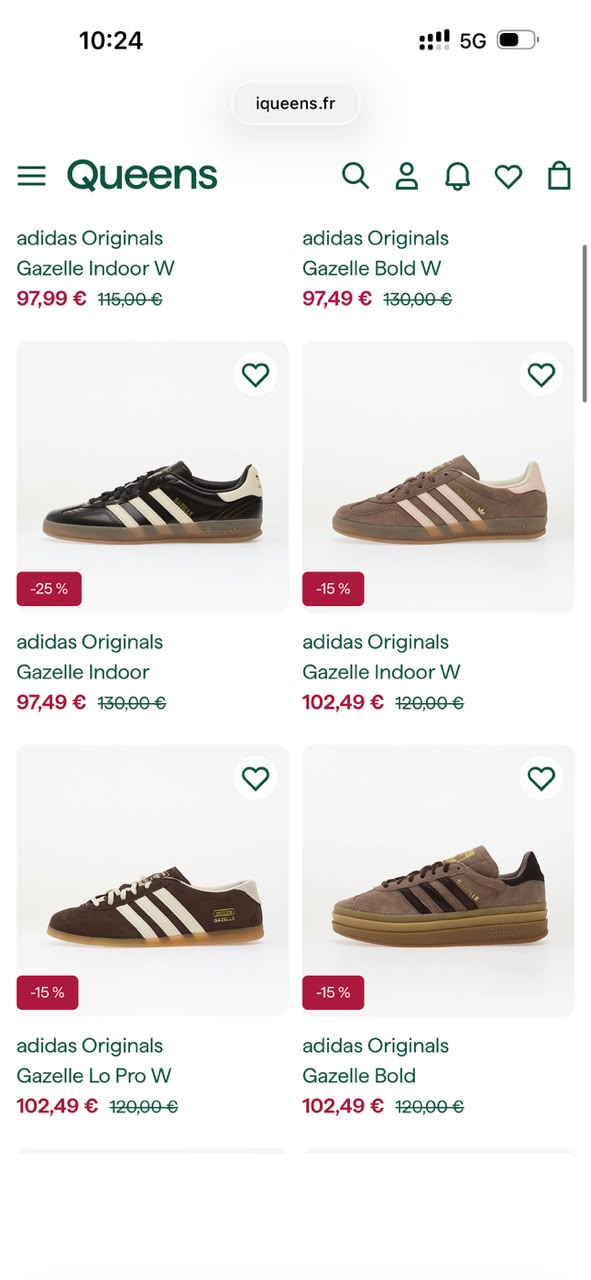Open Gazelle Bold W product title link
The height and width of the screenshot is (1280, 591).
(x=372, y=268)
